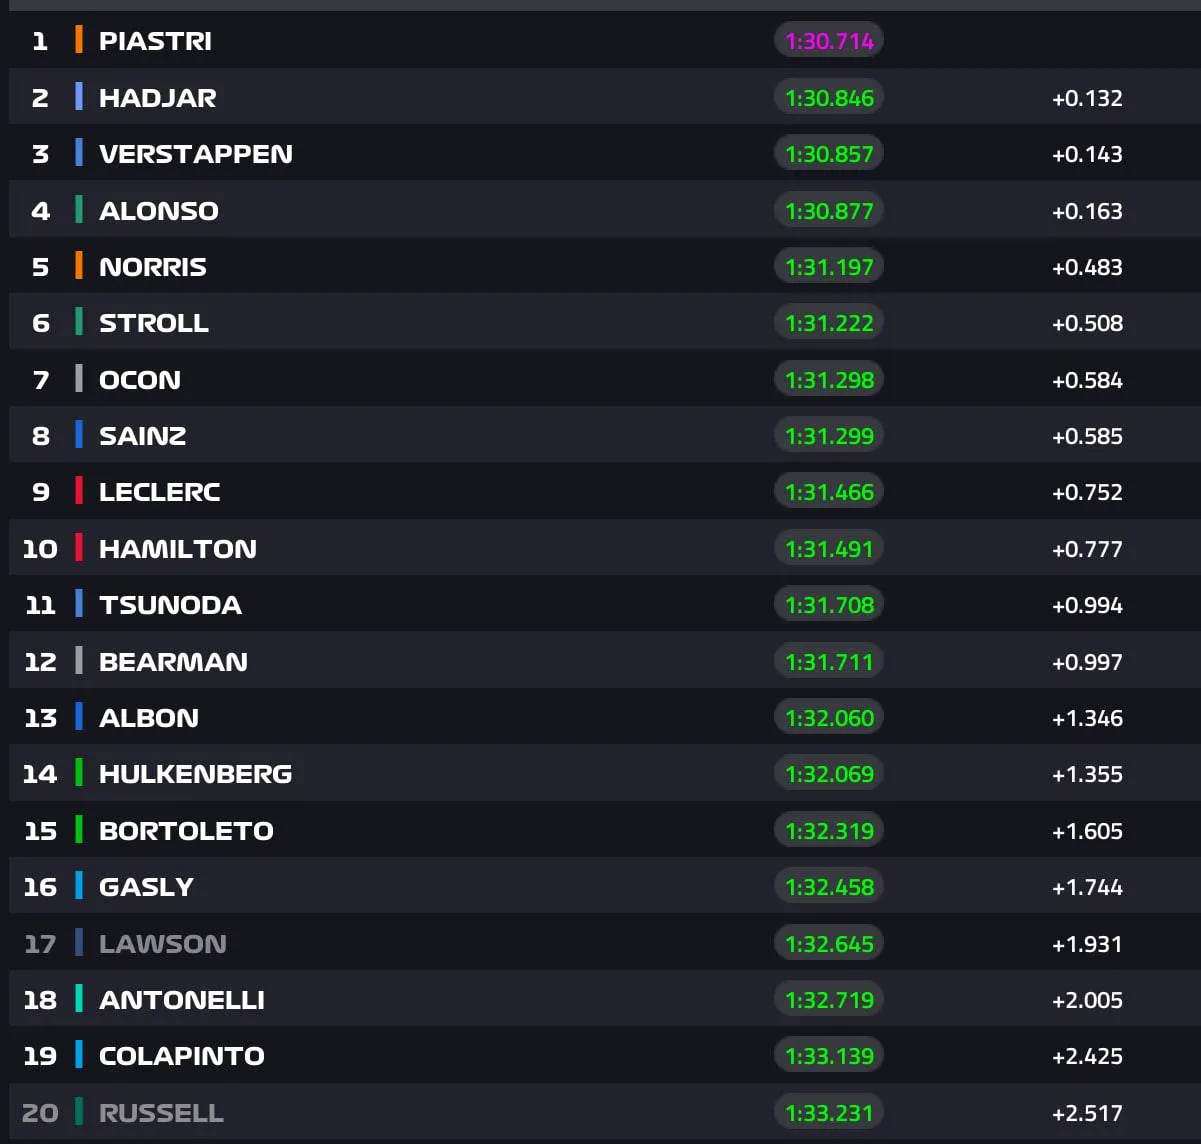This screenshot has width=1201, height=1144.
Task: Open ALONSO driver row
Action: click(x=158, y=211)
